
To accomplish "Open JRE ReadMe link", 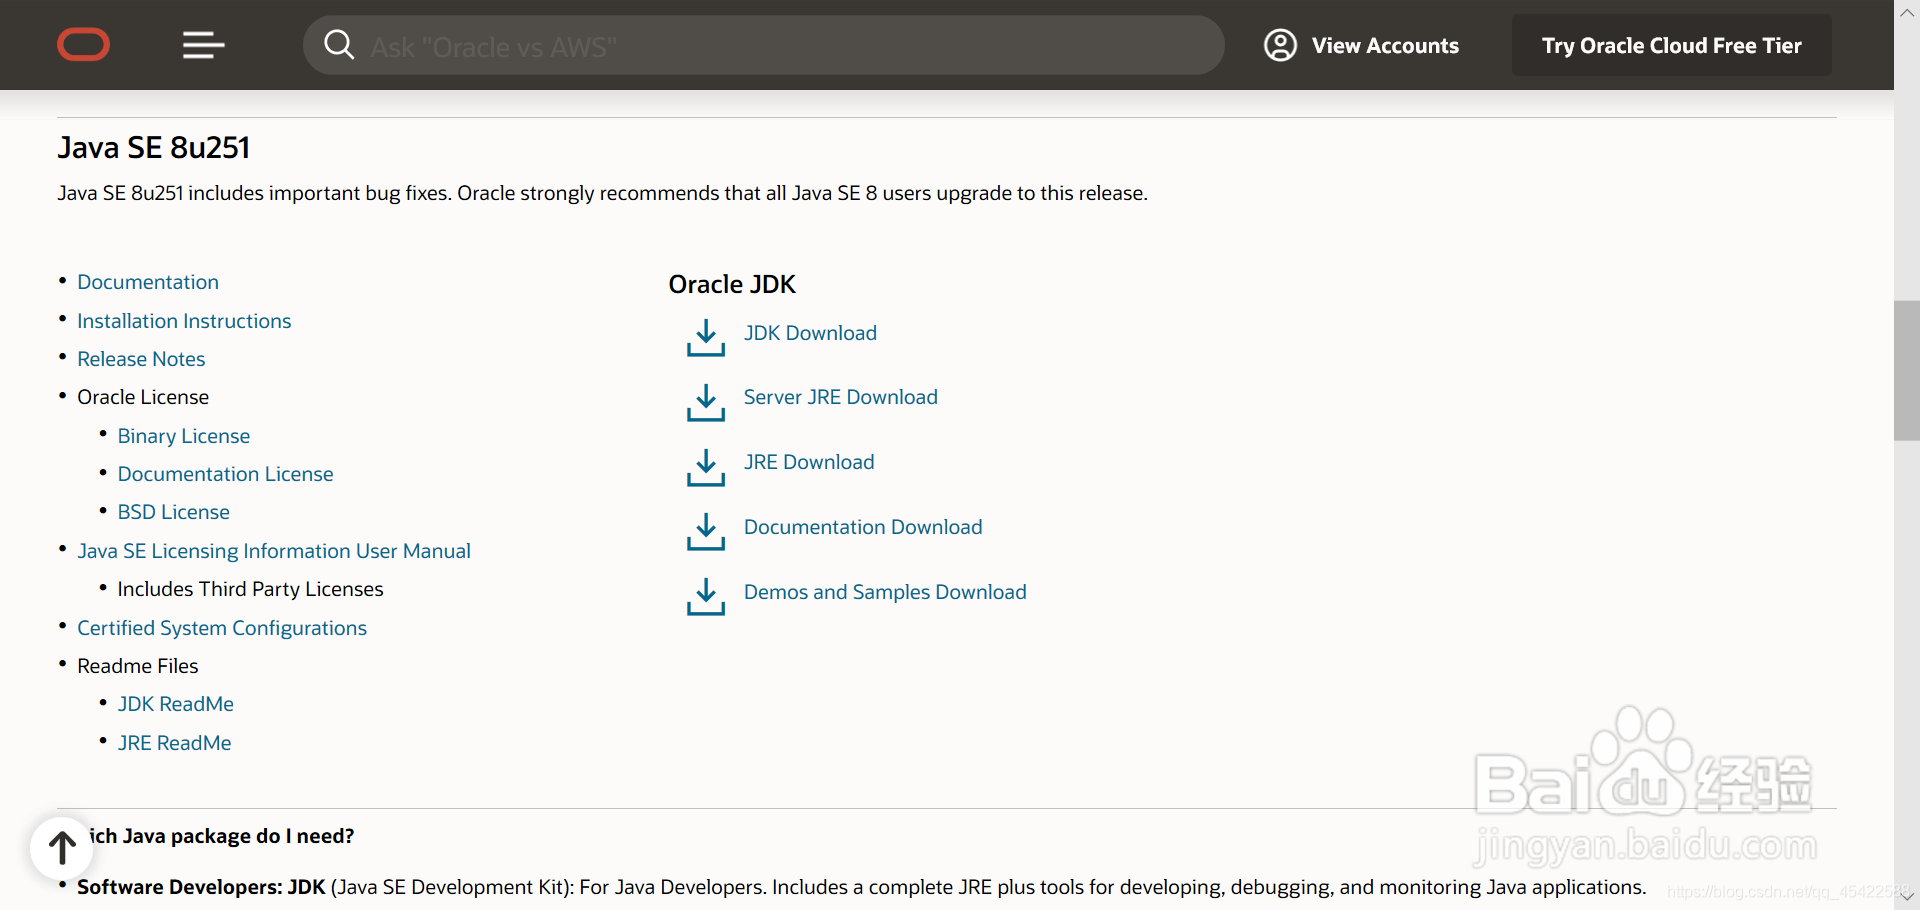I will pyautogui.click(x=174, y=743).
